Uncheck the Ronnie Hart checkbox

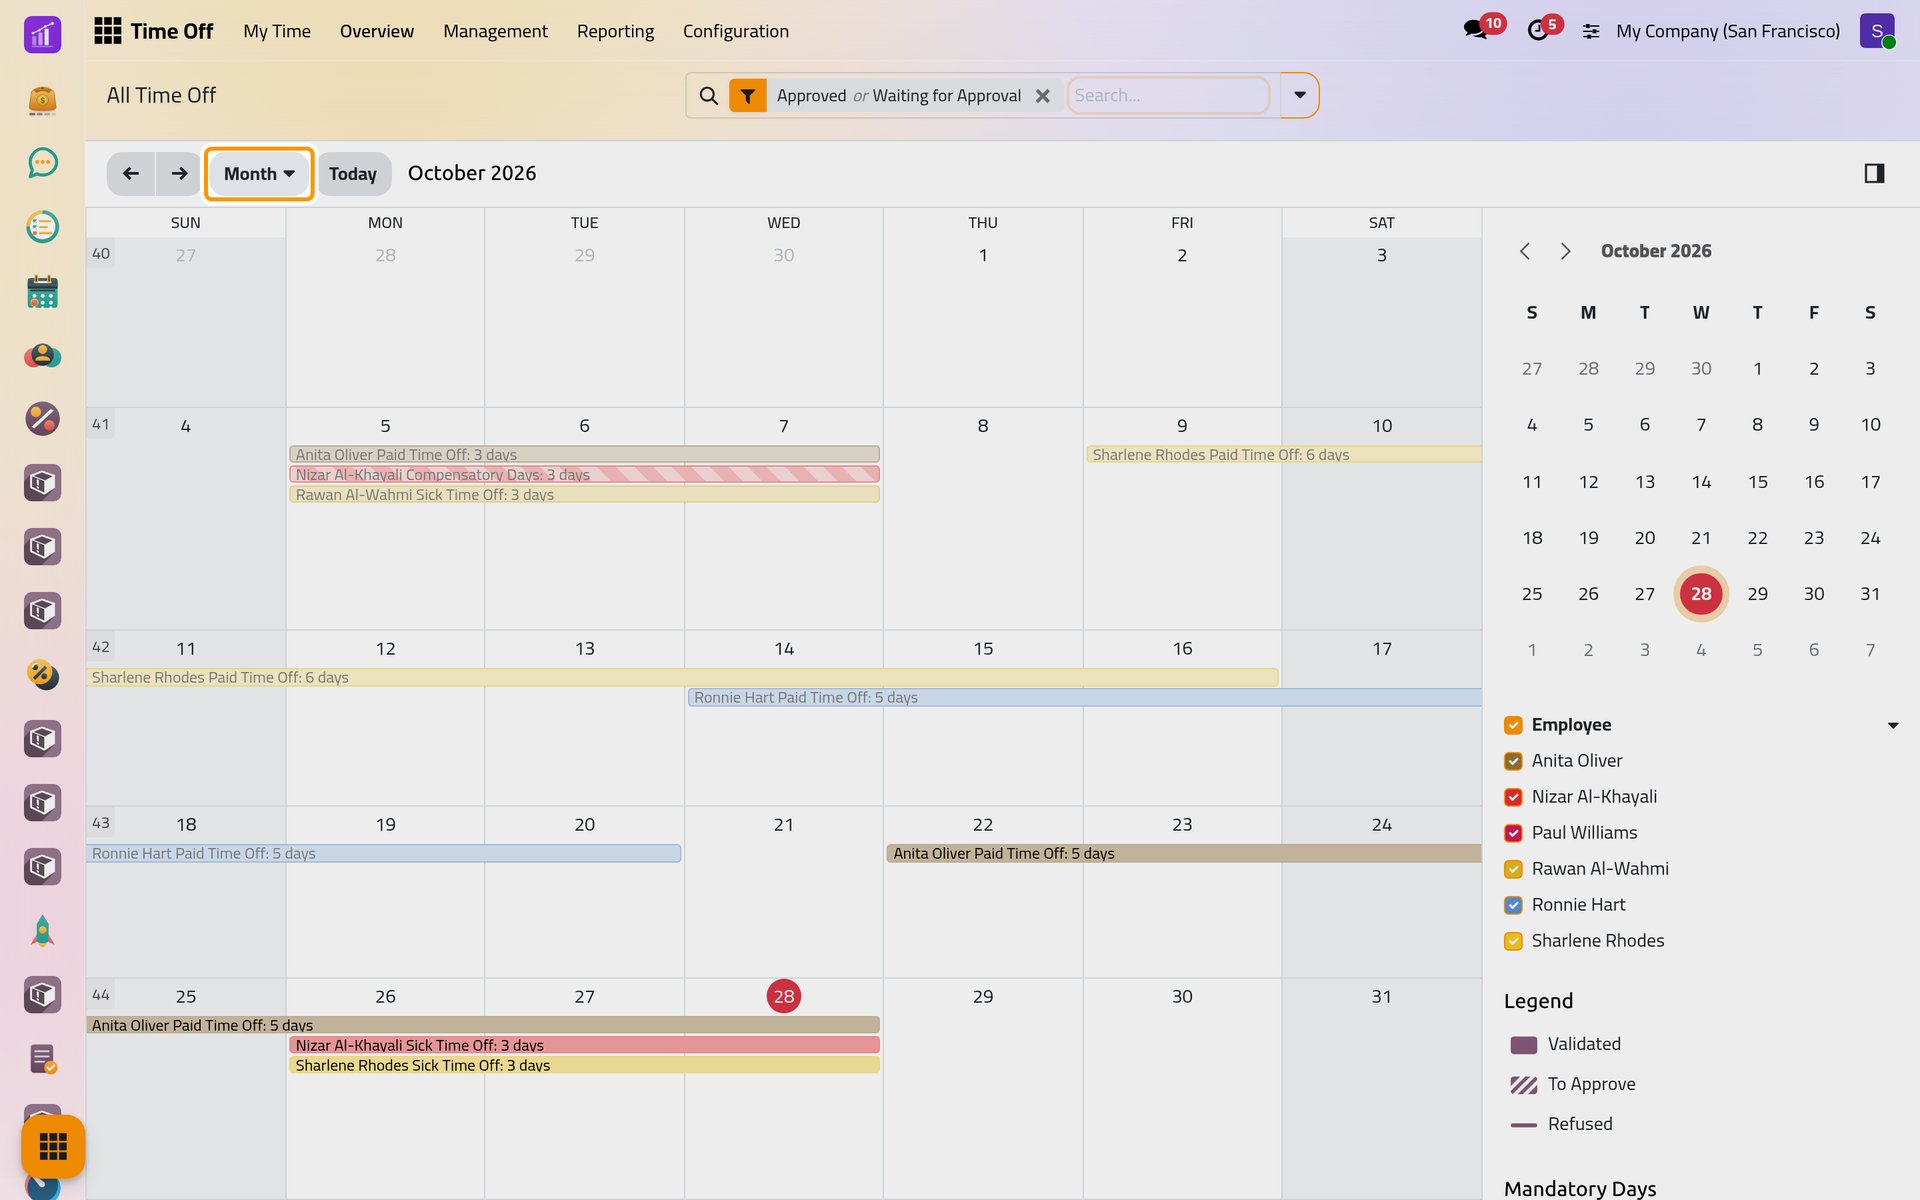click(x=1513, y=905)
